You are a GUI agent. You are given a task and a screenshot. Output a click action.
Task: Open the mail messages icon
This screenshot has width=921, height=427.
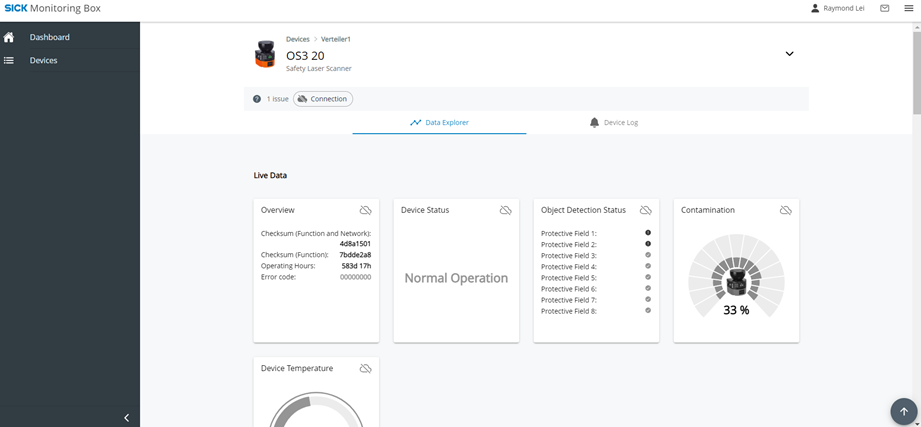[x=885, y=8]
